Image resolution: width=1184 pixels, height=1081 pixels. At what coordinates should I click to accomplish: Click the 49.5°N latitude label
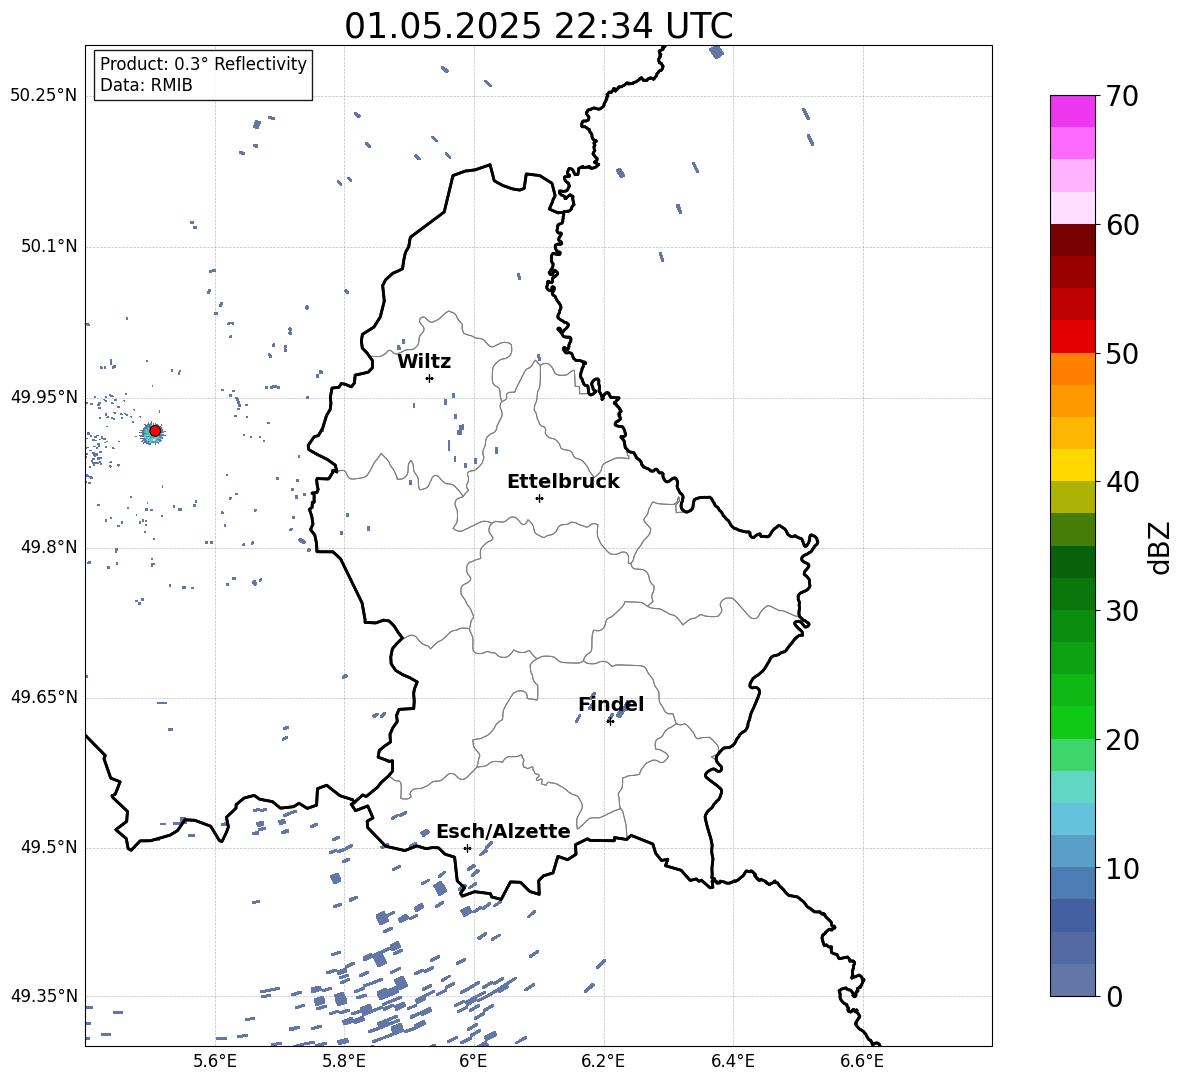pos(49,847)
